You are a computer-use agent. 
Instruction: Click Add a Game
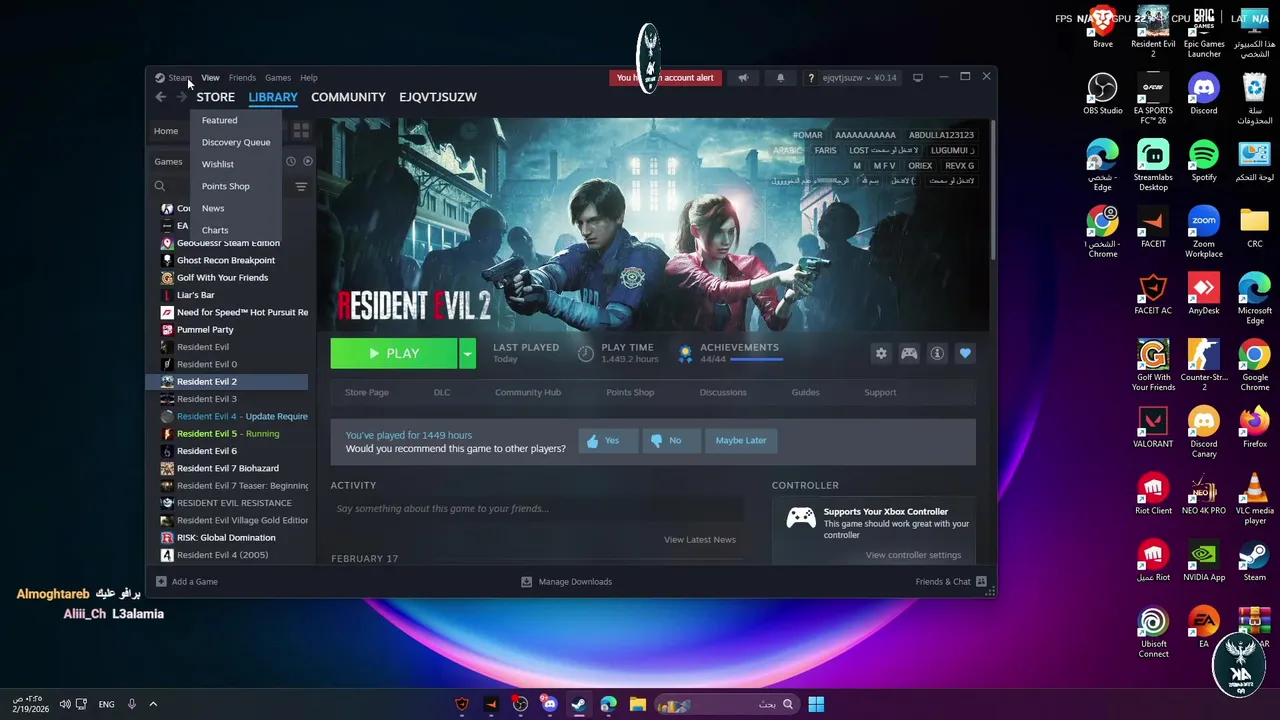pos(186,581)
